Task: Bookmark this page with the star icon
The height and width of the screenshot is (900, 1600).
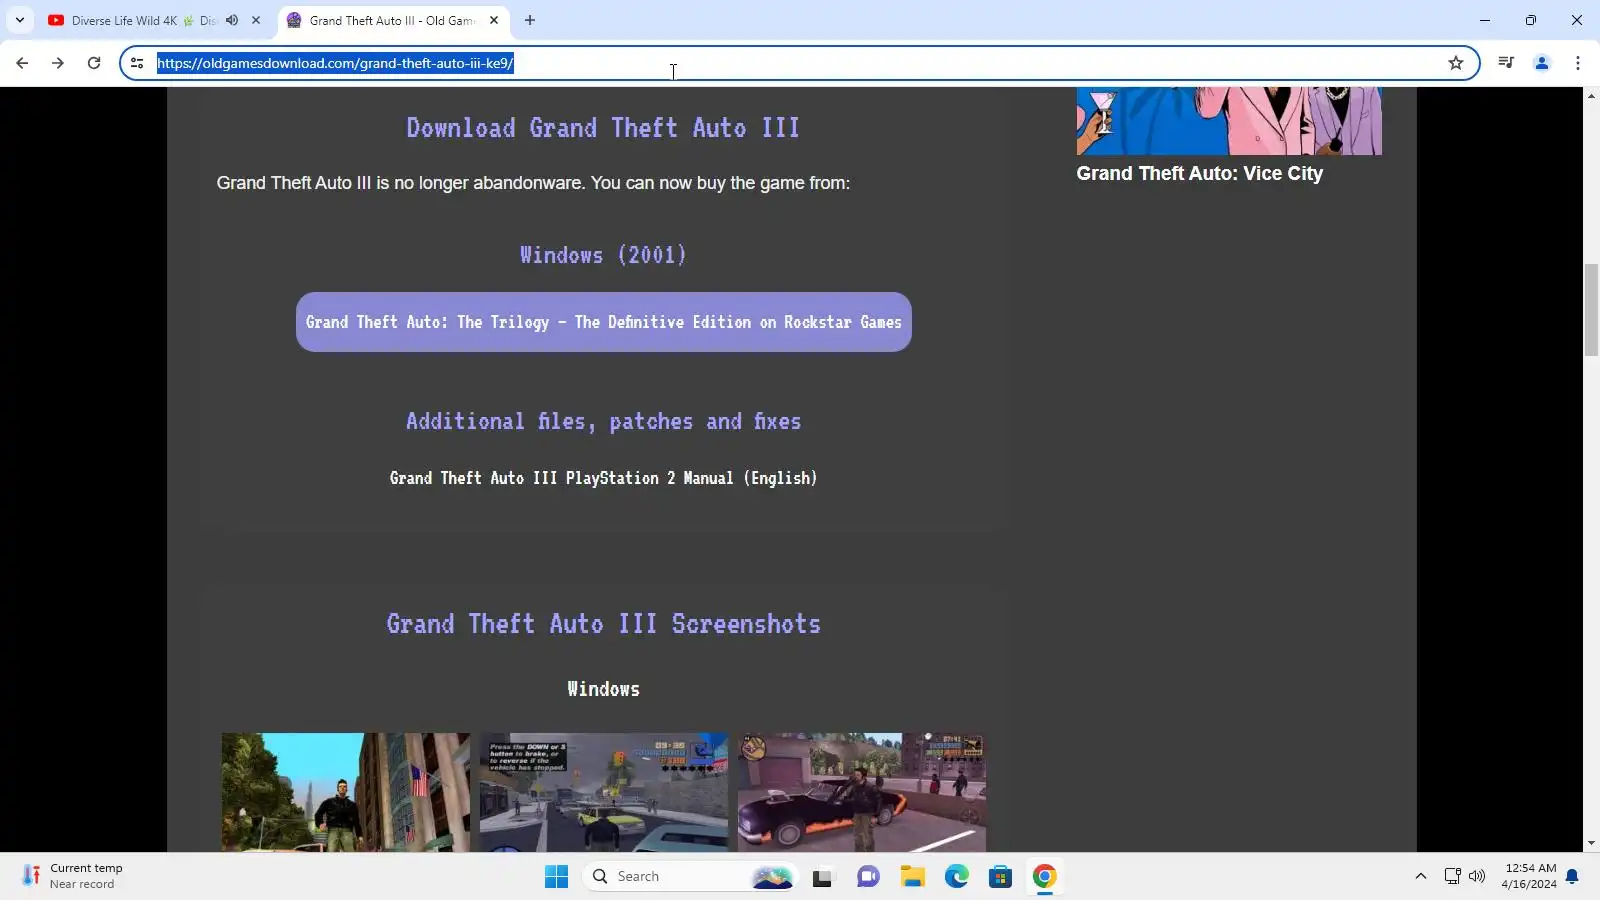Action: click(x=1456, y=63)
